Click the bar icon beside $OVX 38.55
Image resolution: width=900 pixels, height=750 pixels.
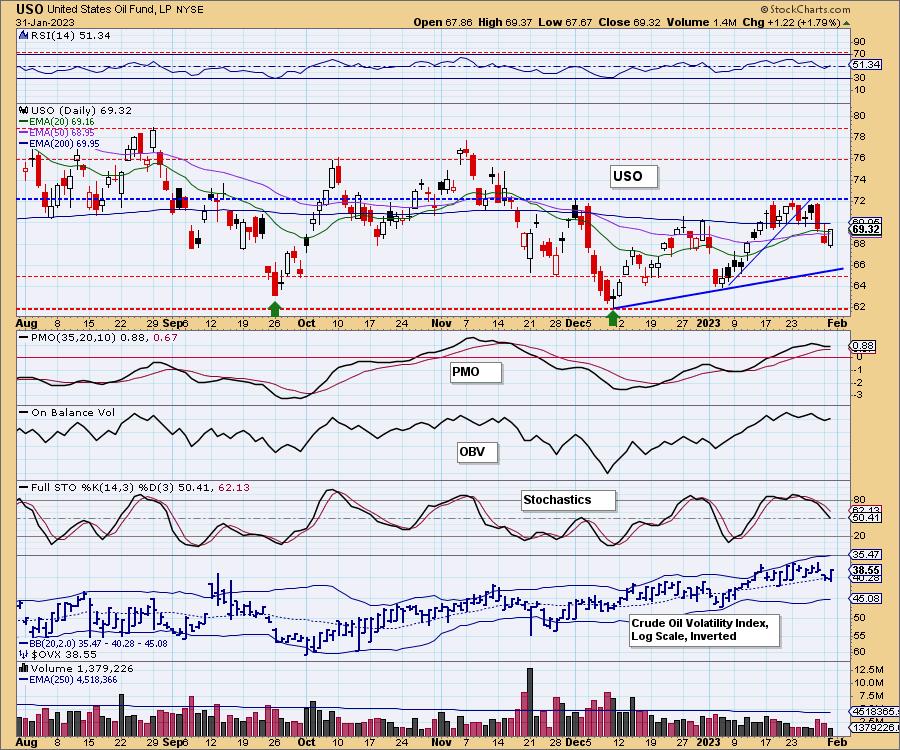click(24, 654)
